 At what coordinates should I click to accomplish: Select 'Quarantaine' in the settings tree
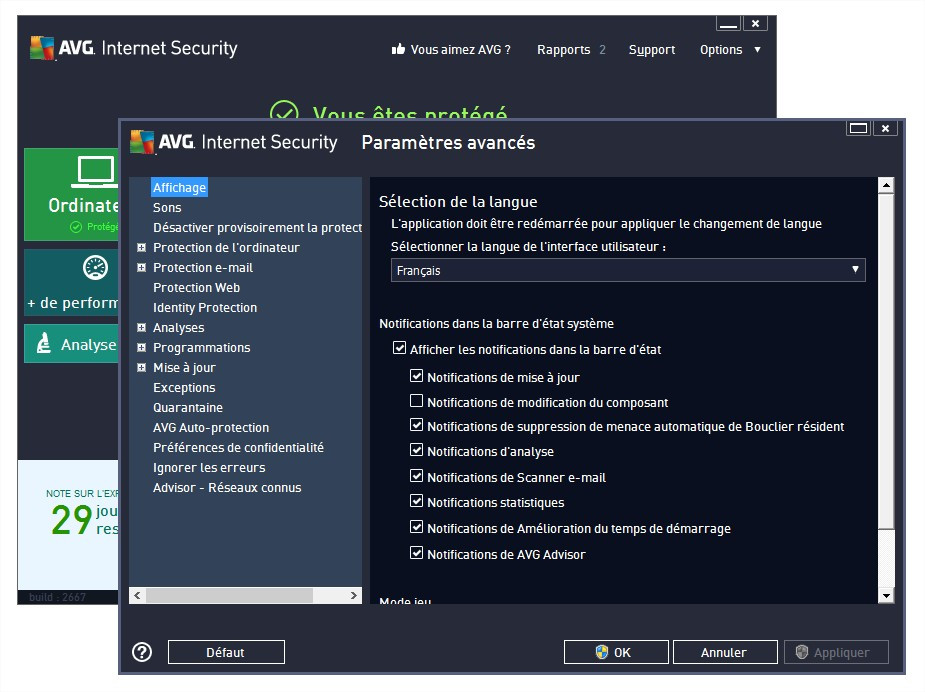tap(188, 408)
